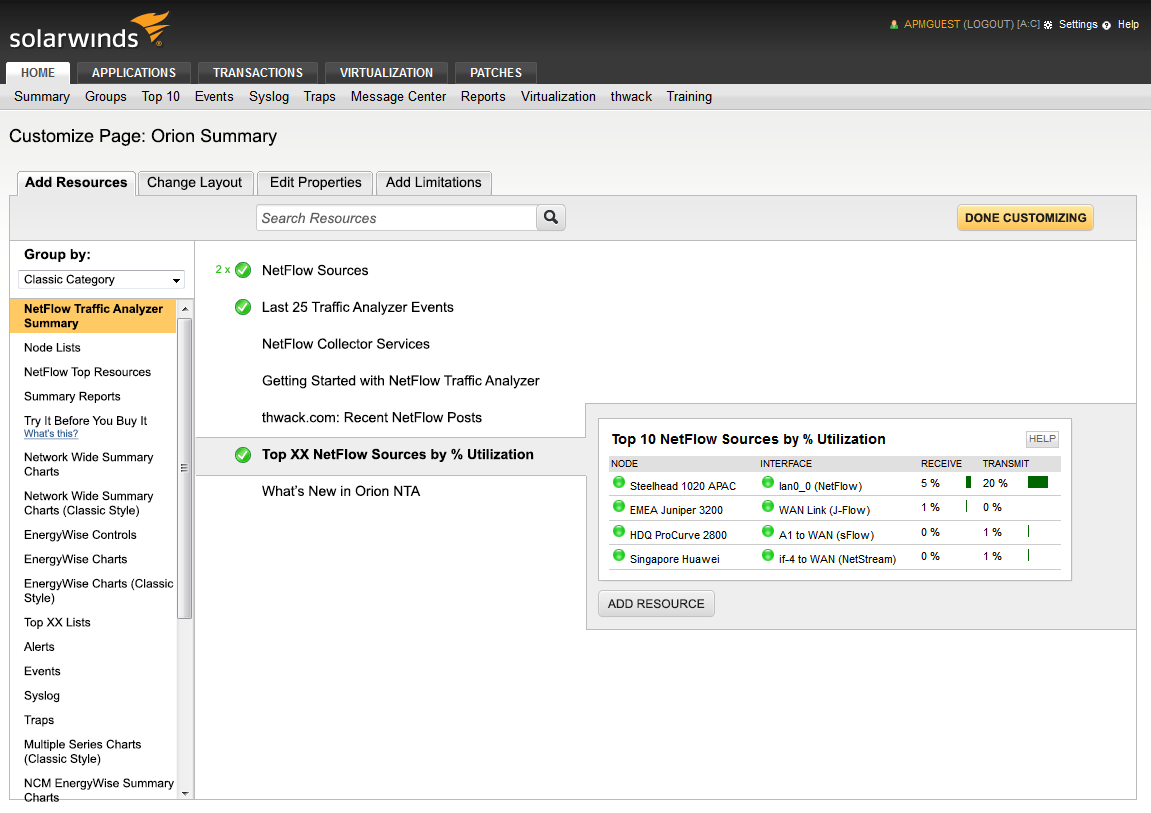Click the Help question mark icon
The width and height of the screenshot is (1151, 813).
click(1106, 25)
